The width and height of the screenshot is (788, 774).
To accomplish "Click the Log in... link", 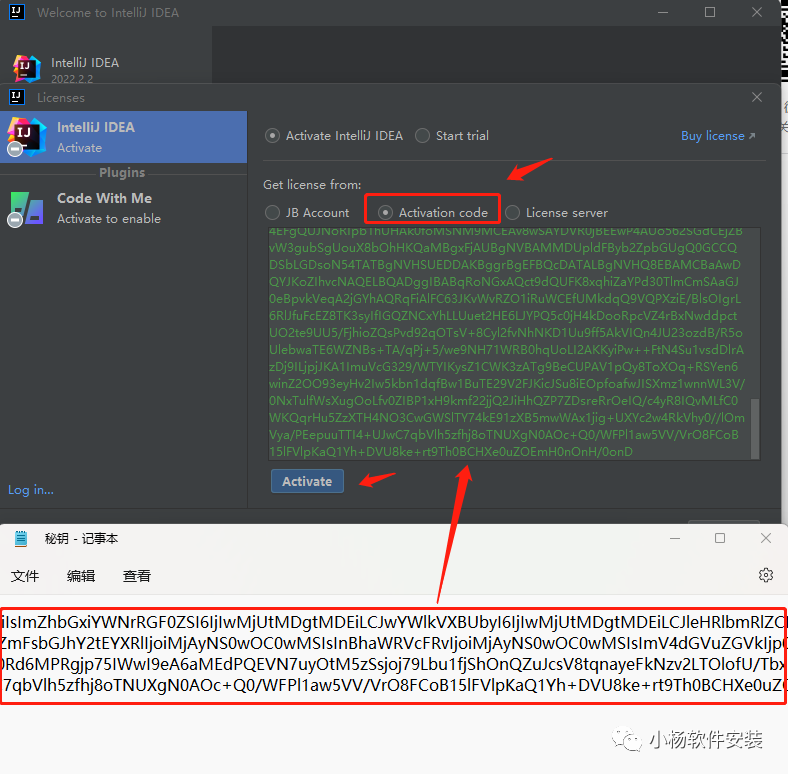I will [31, 490].
